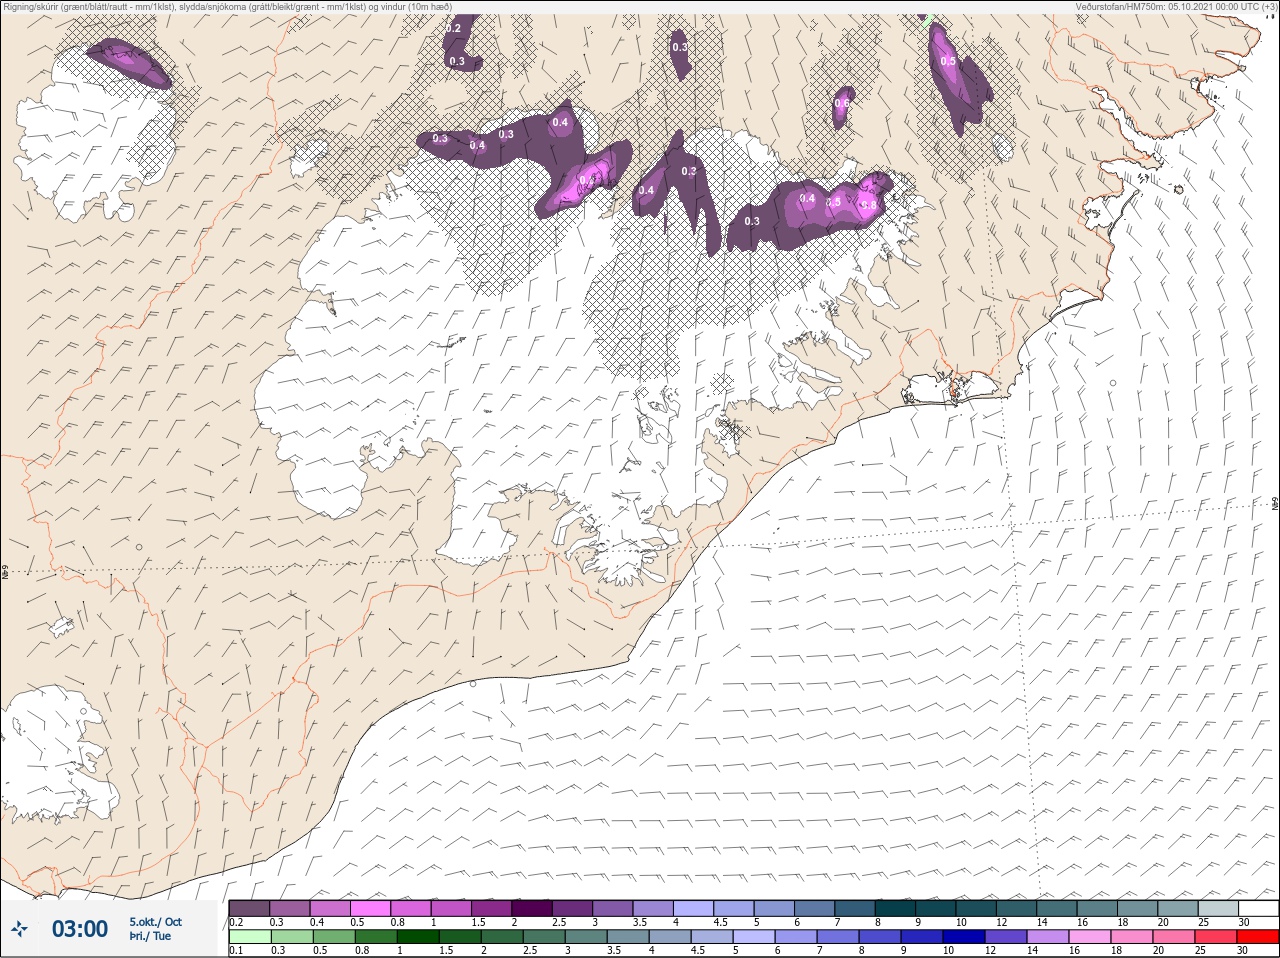Select the 25 light gray swatch in upper legend
Image resolution: width=1280 pixels, height=958 pixels.
pos(1218,908)
